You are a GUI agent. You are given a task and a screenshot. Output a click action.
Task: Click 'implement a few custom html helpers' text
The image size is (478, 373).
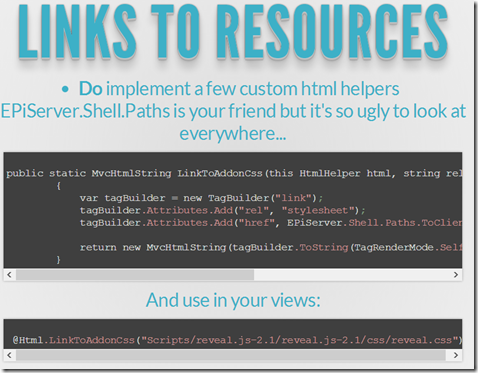pyautogui.click(x=253, y=89)
